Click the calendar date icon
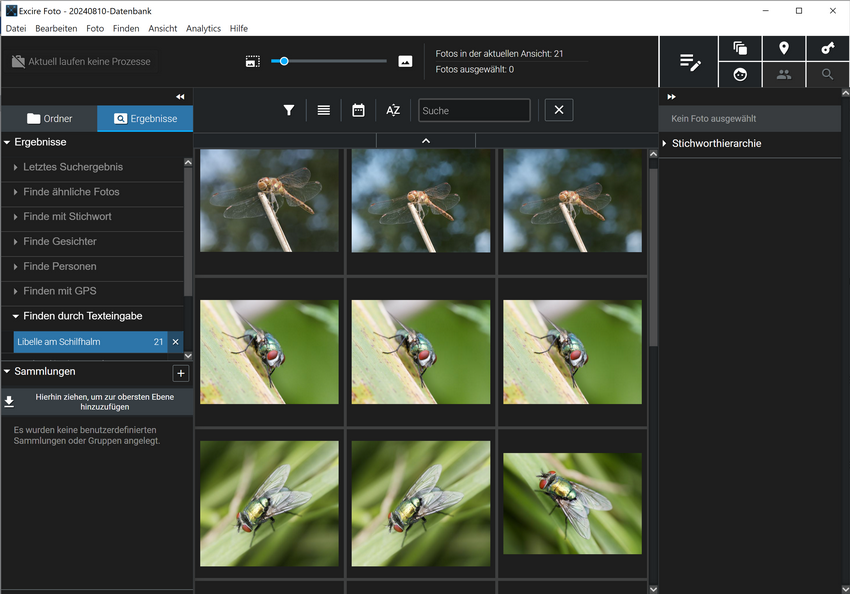Screen dimensions: 850x594 [x=358, y=110]
